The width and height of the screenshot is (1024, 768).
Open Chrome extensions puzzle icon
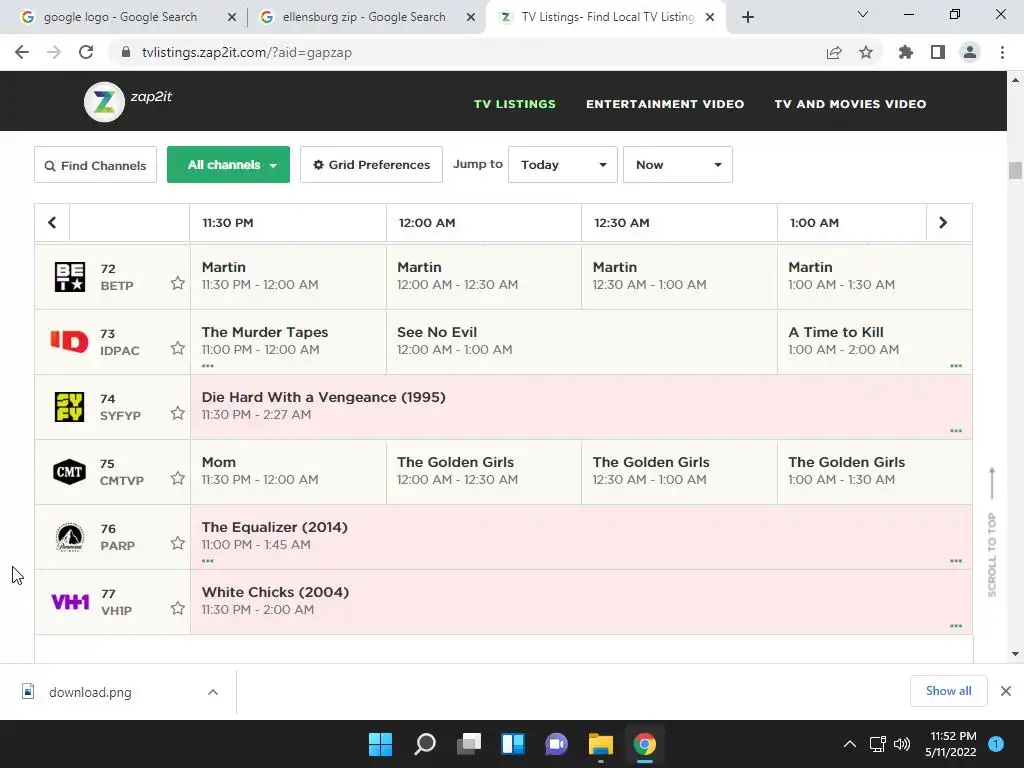tap(906, 52)
